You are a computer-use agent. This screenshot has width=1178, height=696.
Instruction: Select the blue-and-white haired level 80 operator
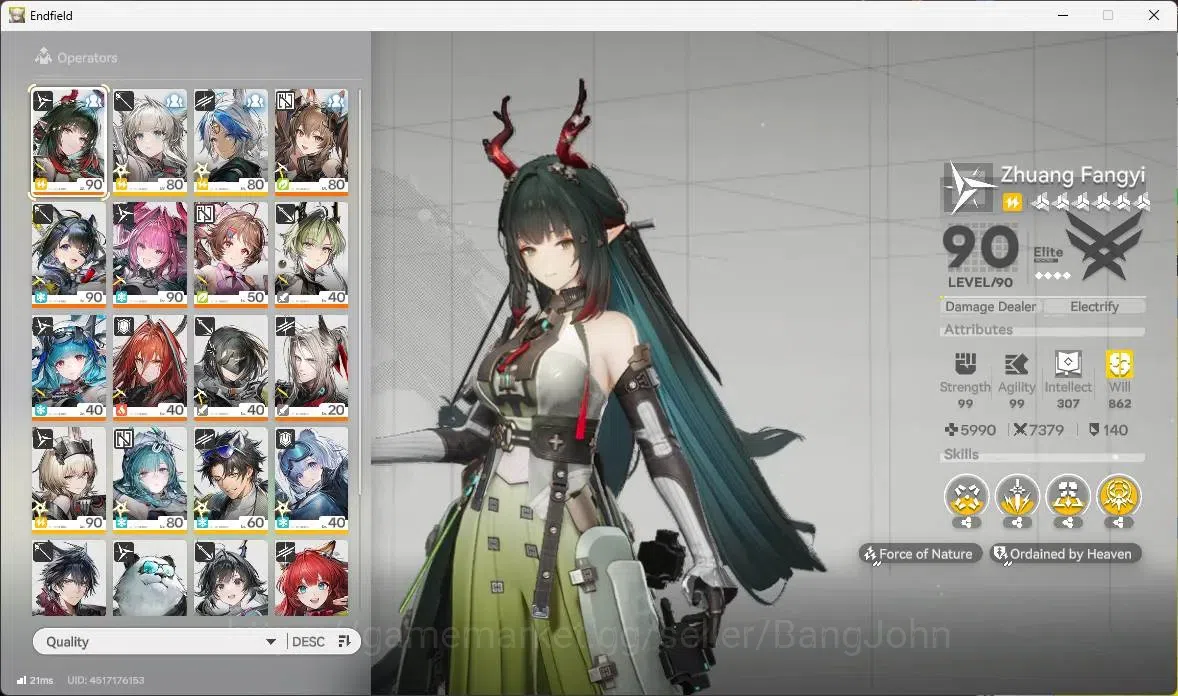coord(231,141)
